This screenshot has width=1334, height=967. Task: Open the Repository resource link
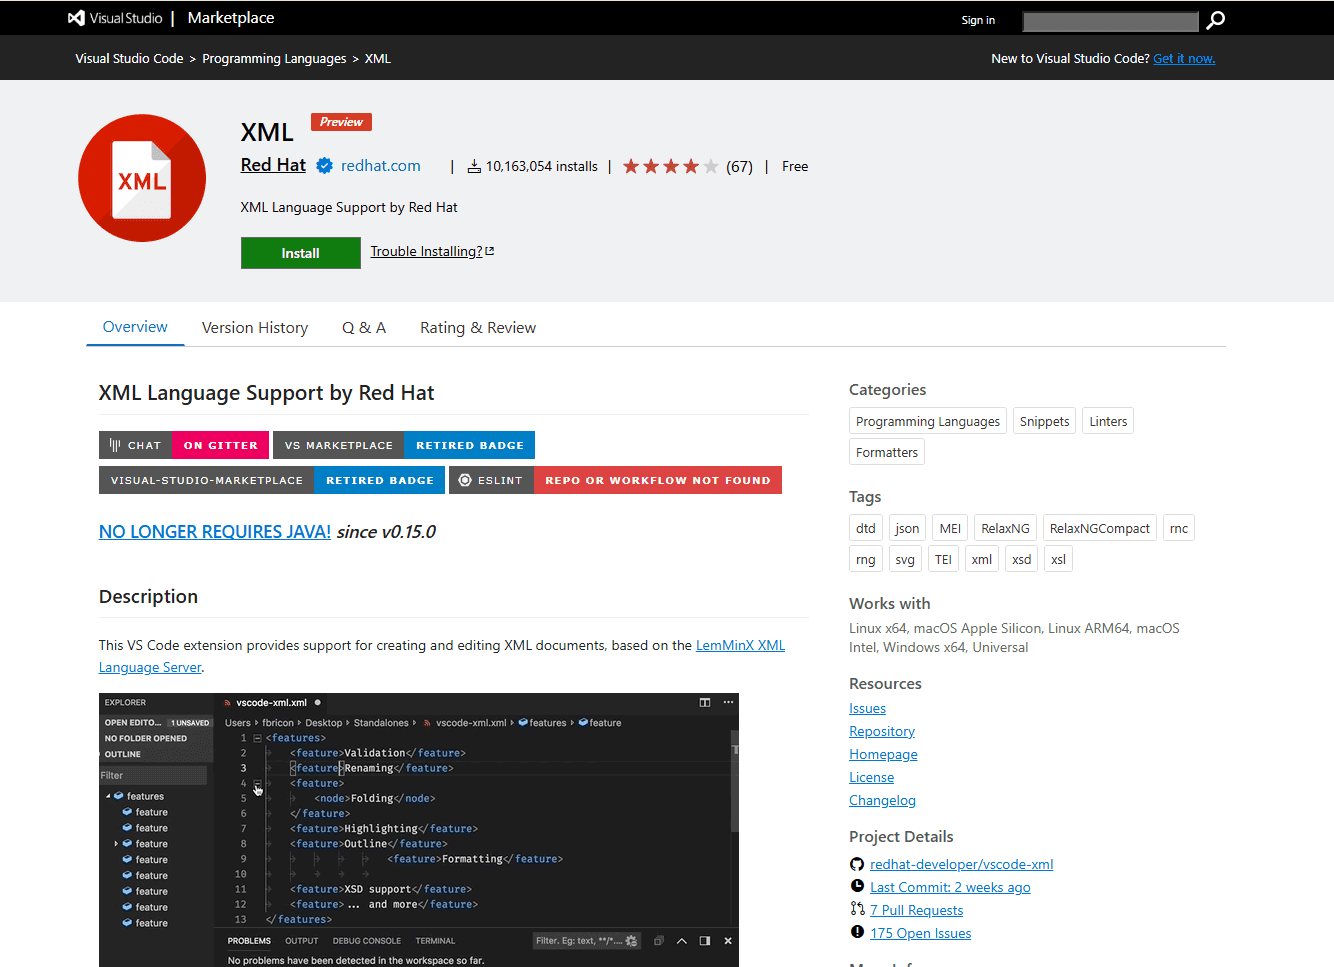click(882, 731)
